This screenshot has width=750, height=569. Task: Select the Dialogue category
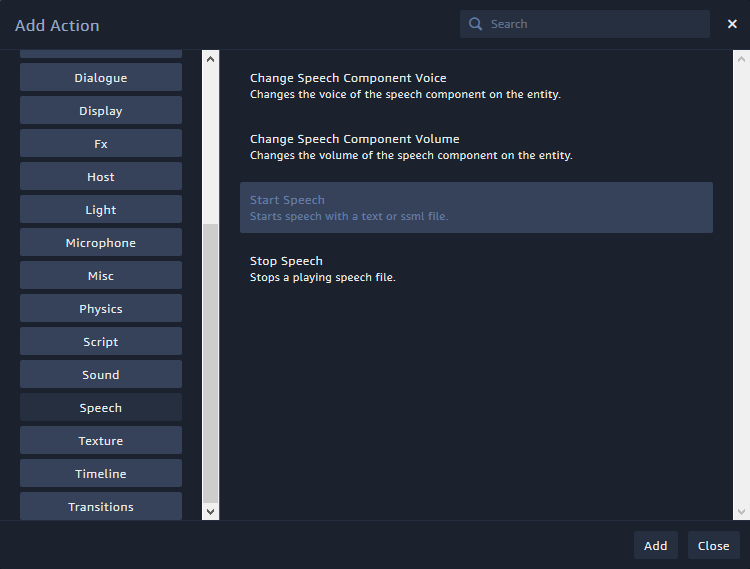(101, 77)
